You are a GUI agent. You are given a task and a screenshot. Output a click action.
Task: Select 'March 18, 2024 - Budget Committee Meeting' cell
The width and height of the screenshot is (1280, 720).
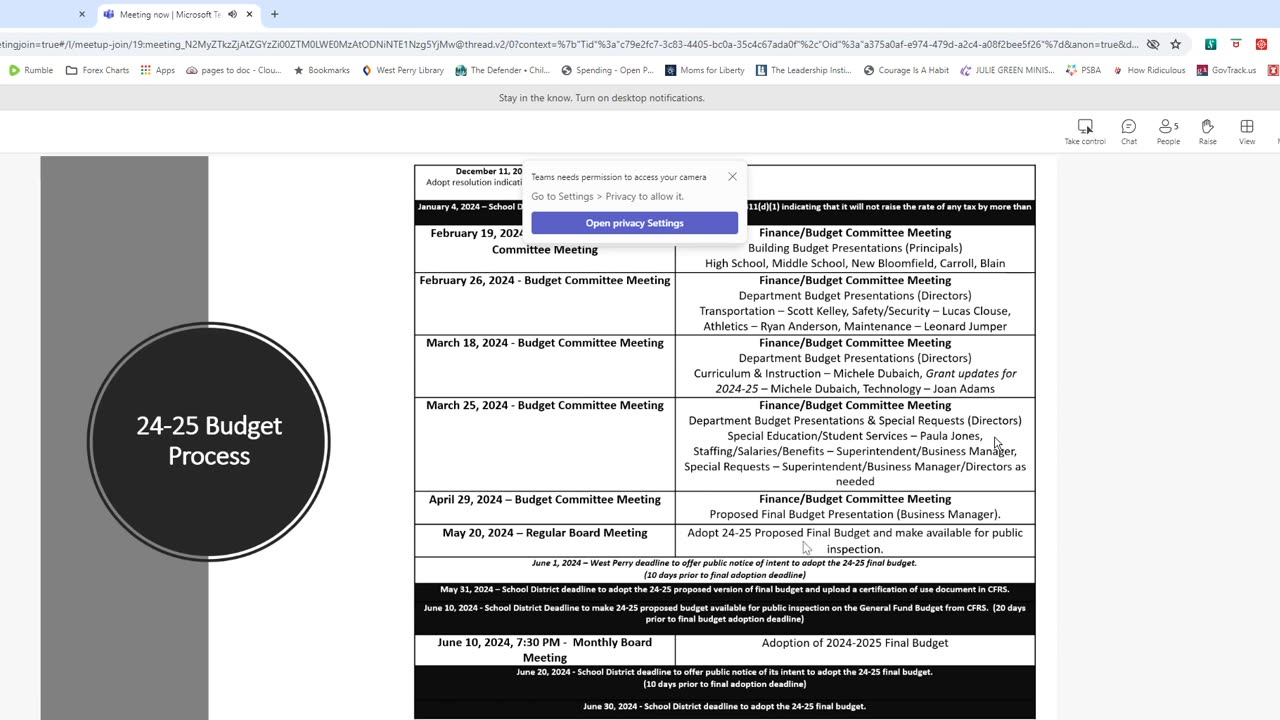pyautogui.click(x=545, y=366)
